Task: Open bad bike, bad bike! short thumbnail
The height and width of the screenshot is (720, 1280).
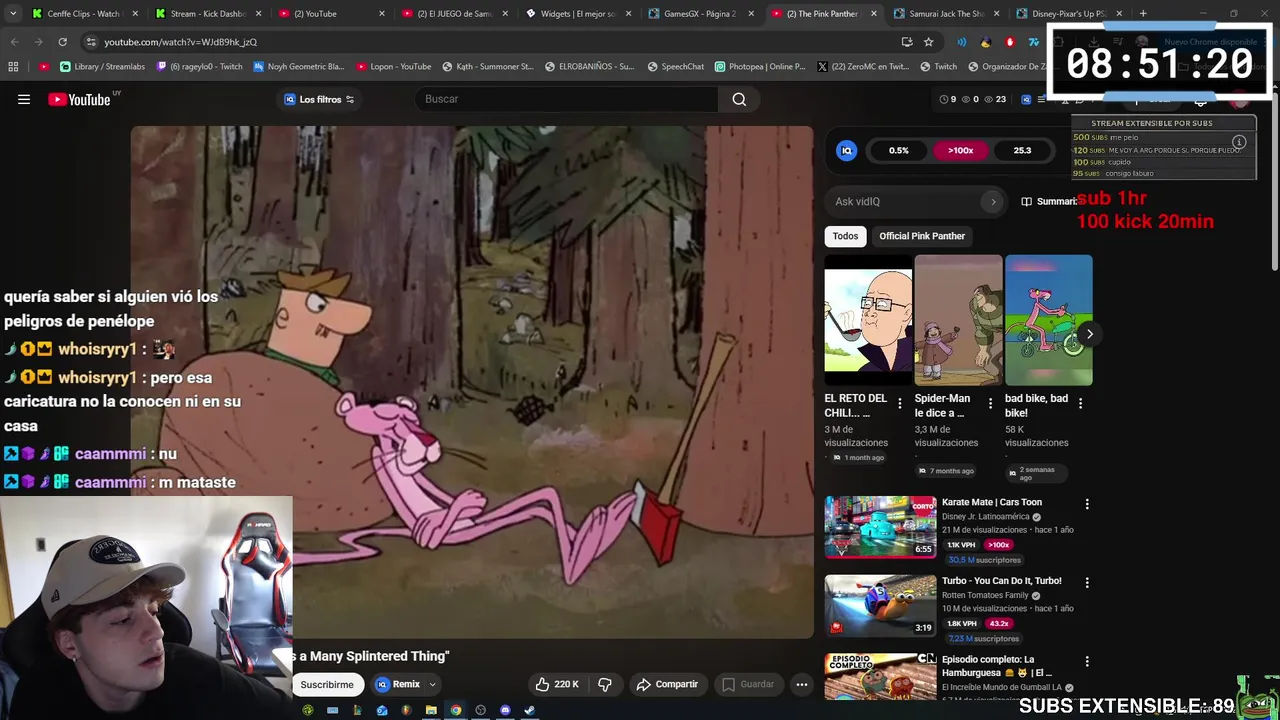Action: tap(1049, 320)
